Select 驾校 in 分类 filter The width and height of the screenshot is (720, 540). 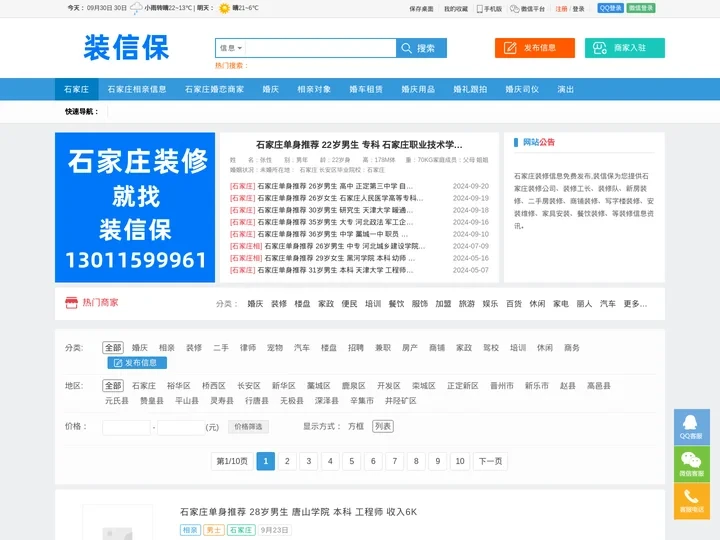(491, 348)
